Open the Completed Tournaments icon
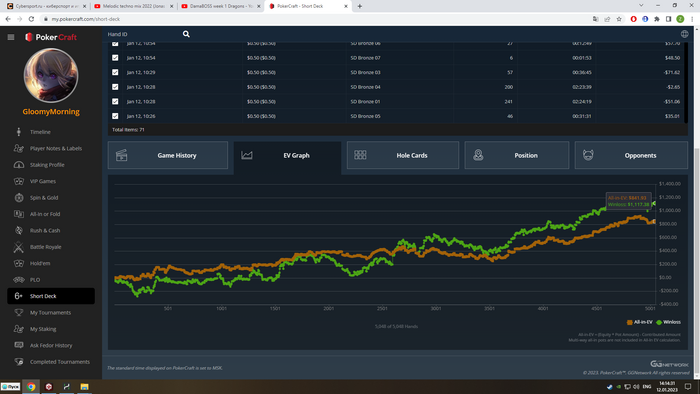The image size is (700, 394). tap(19, 361)
